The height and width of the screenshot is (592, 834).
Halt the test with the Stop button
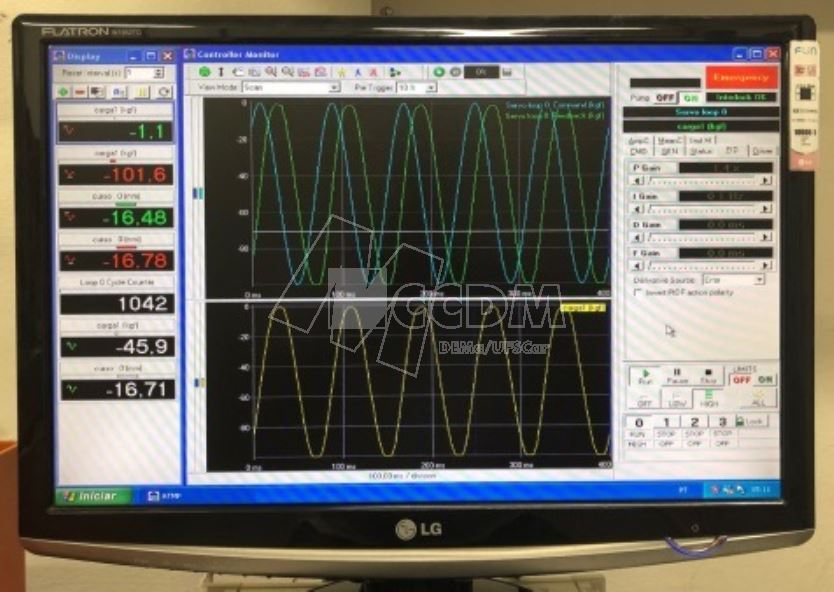(708, 376)
